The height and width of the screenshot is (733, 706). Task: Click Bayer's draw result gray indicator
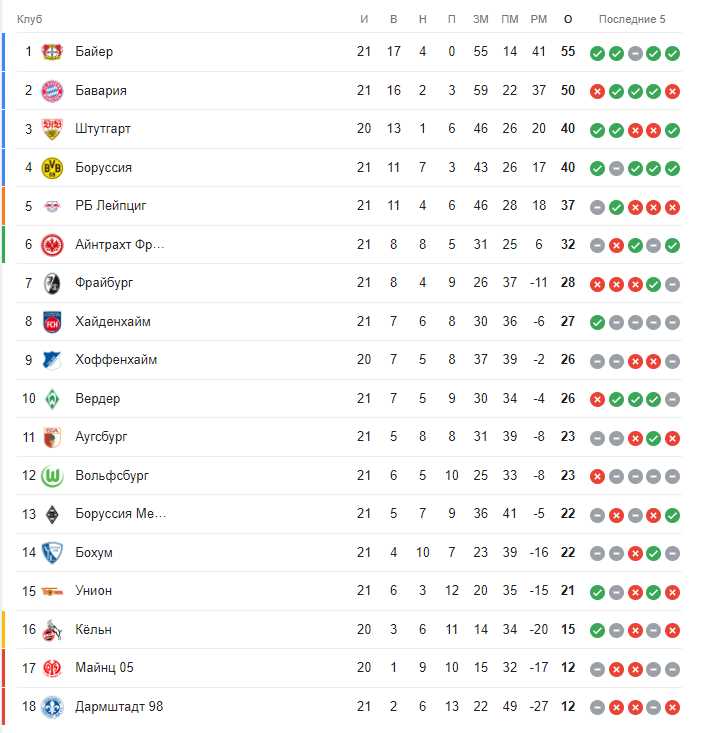point(635,54)
